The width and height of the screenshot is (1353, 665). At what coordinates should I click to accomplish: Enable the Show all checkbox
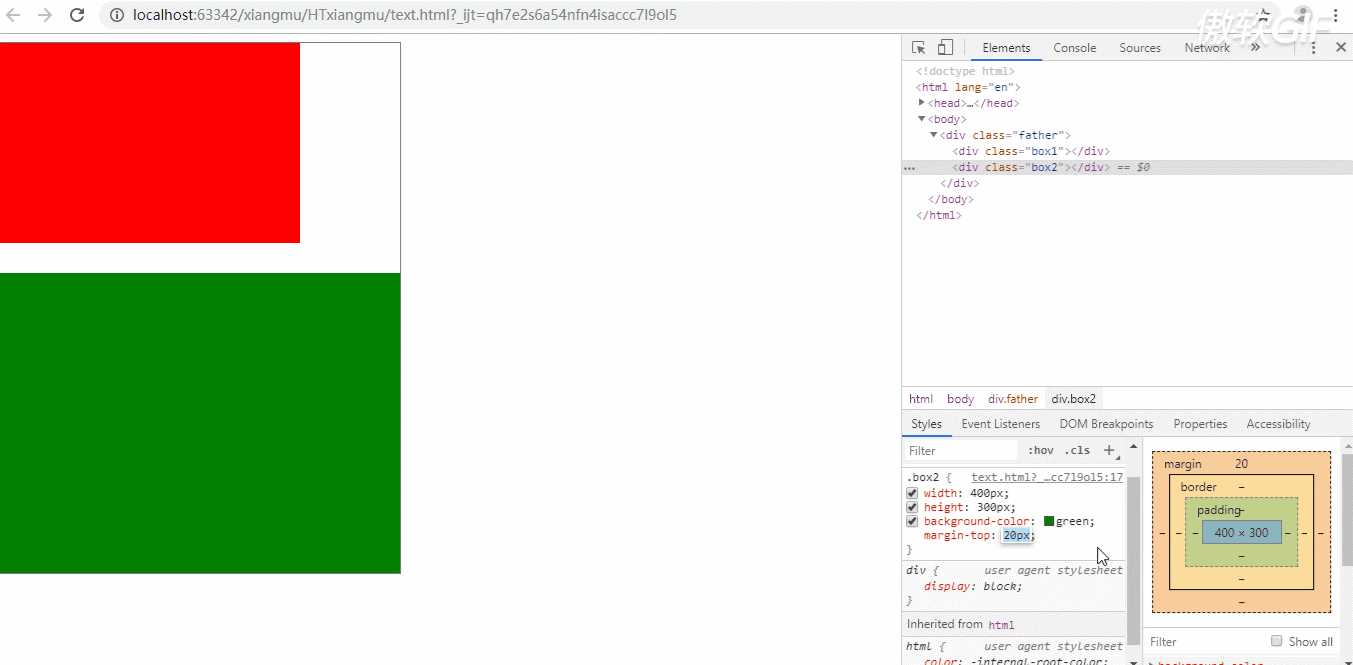point(1276,641)
